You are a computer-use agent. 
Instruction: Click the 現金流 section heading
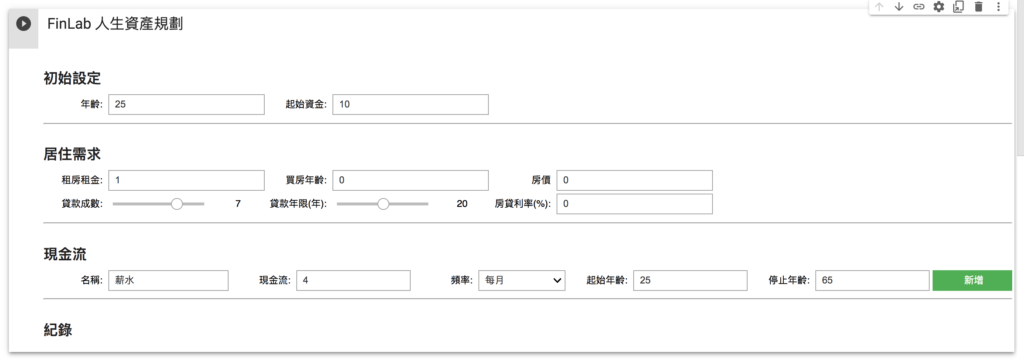click(65, 255)
